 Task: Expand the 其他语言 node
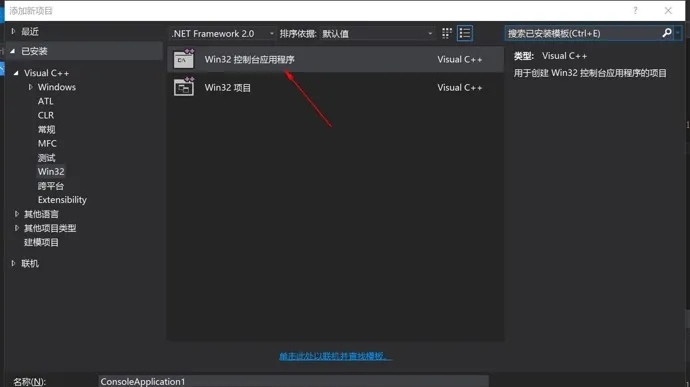coord(17,214)
